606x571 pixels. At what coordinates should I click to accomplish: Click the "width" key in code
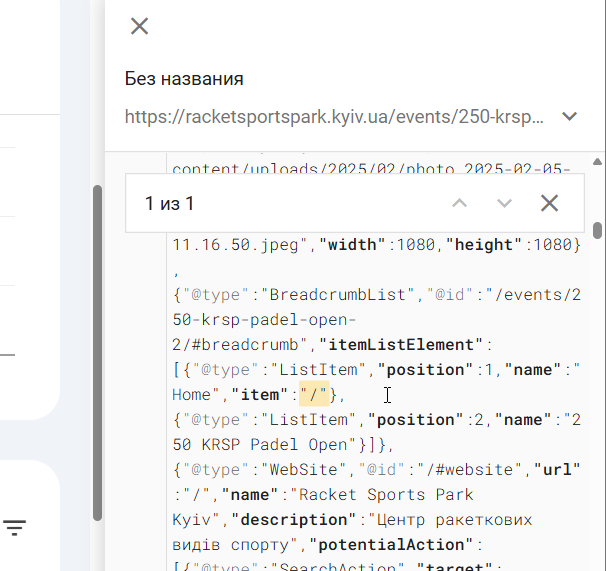(x=352, y=245)
